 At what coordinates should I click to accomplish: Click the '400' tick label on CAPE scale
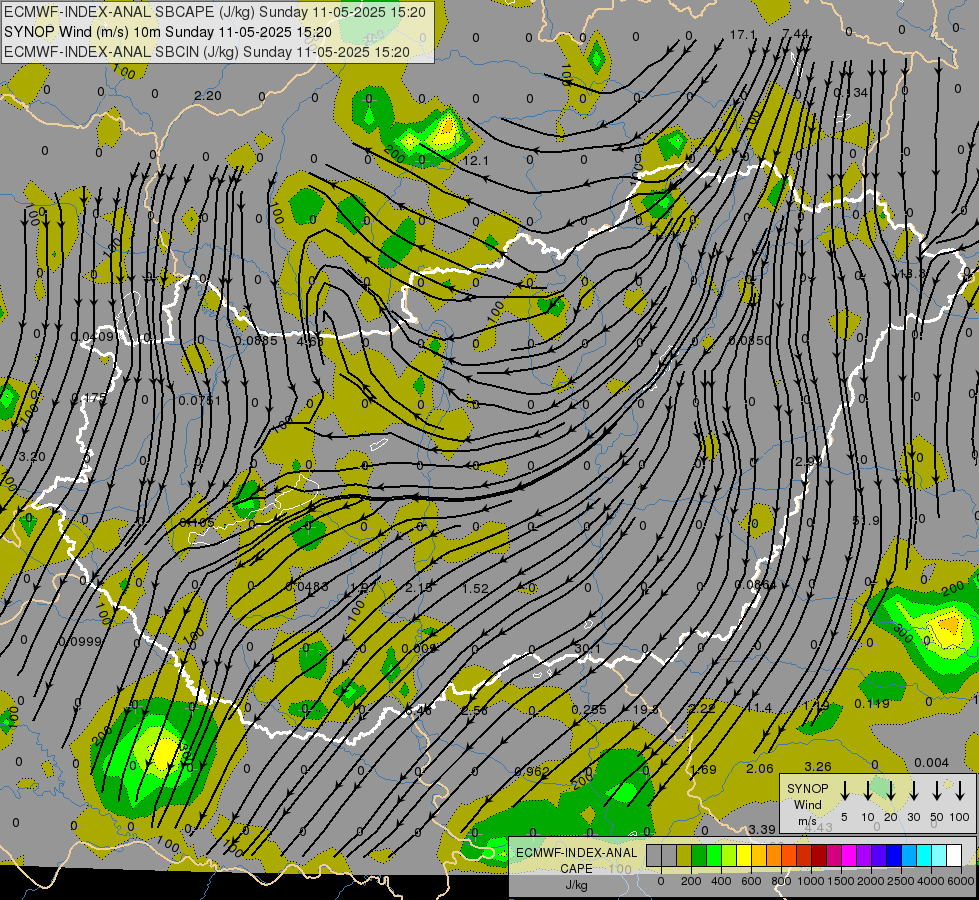[x=721, y=881]
